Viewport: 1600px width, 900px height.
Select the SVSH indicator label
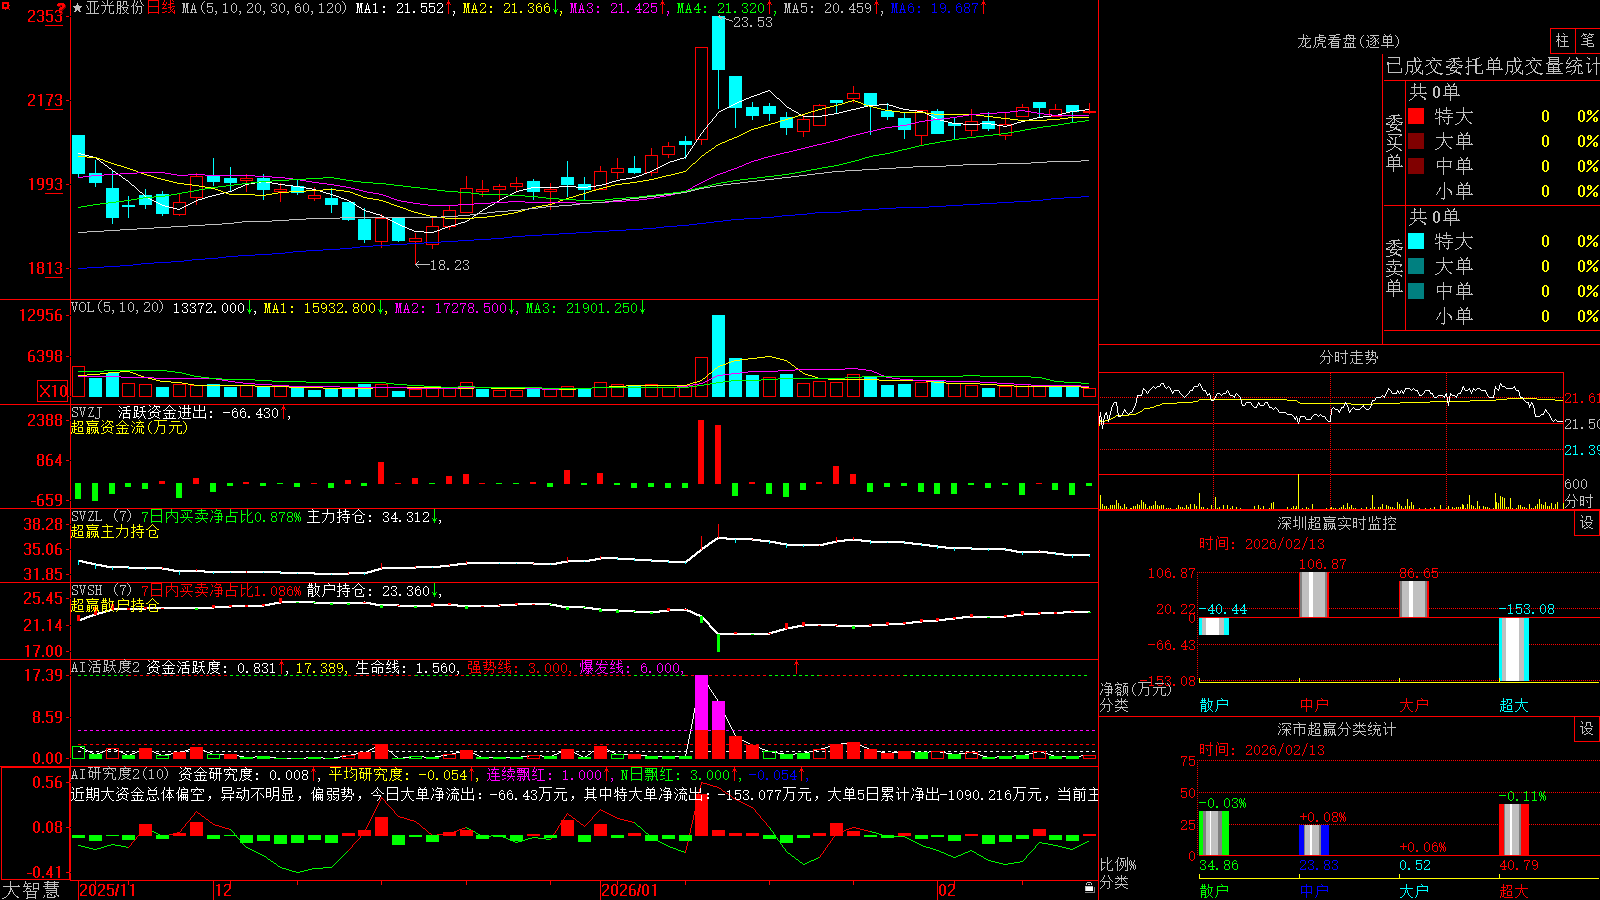[86, 590]
